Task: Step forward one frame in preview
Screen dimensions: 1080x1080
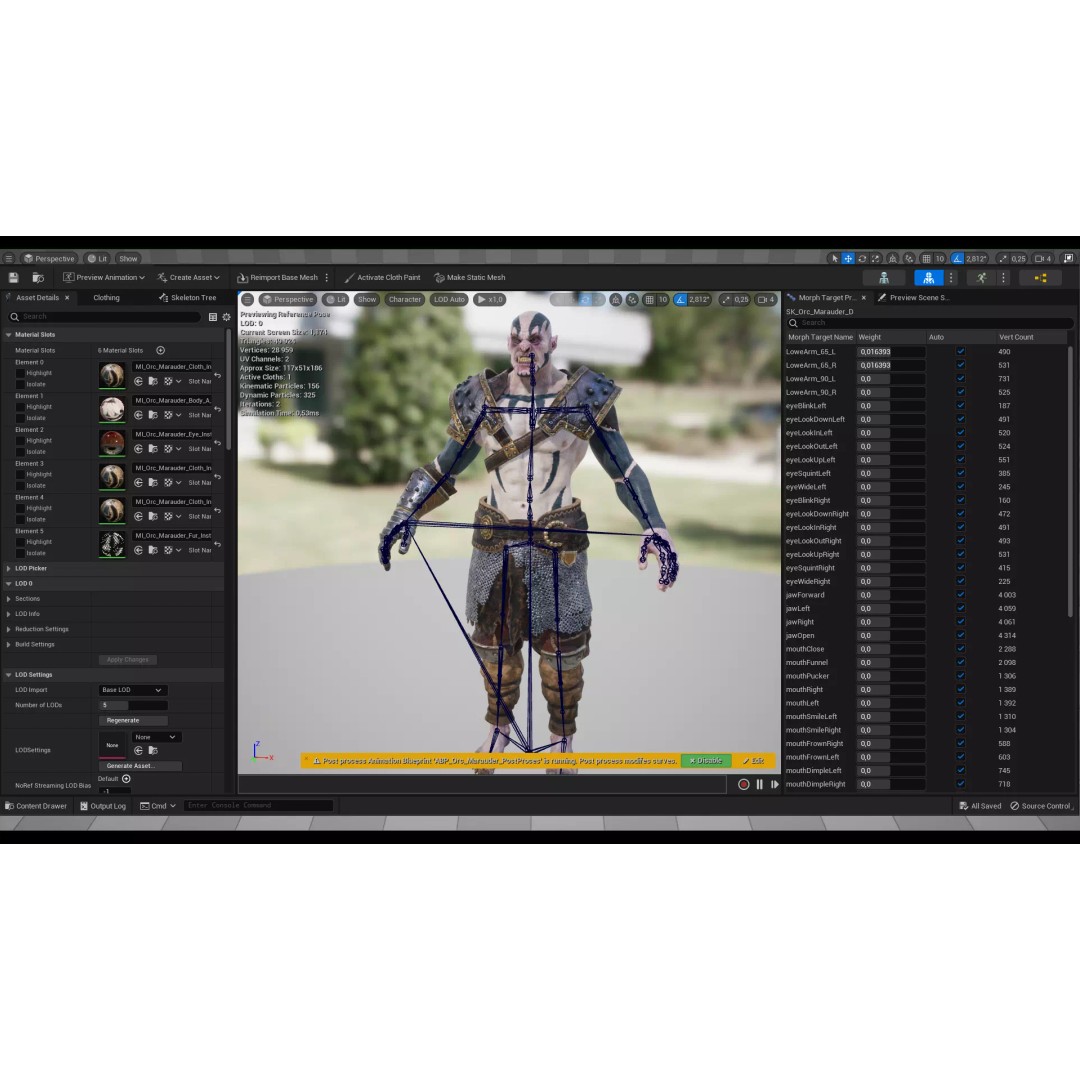Action: point(775,785)
